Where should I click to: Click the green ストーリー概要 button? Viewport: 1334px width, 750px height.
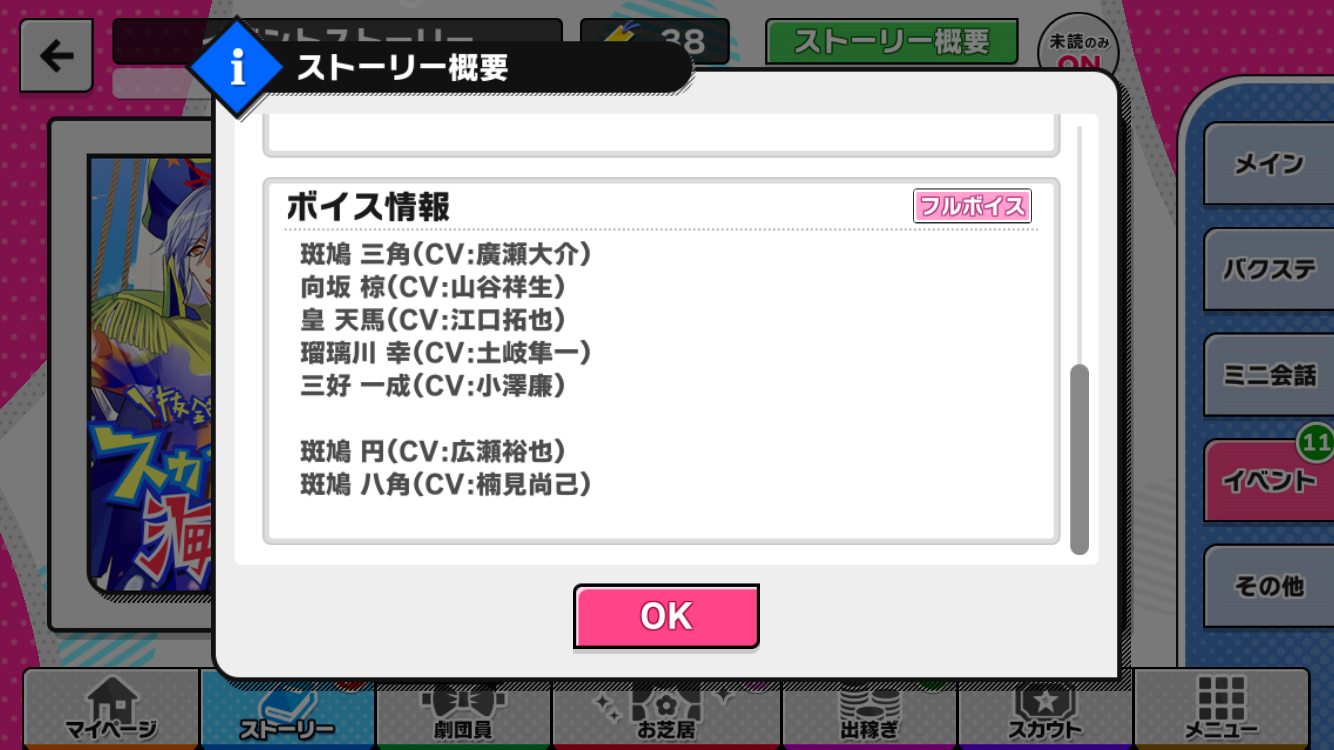pos(892,42)
